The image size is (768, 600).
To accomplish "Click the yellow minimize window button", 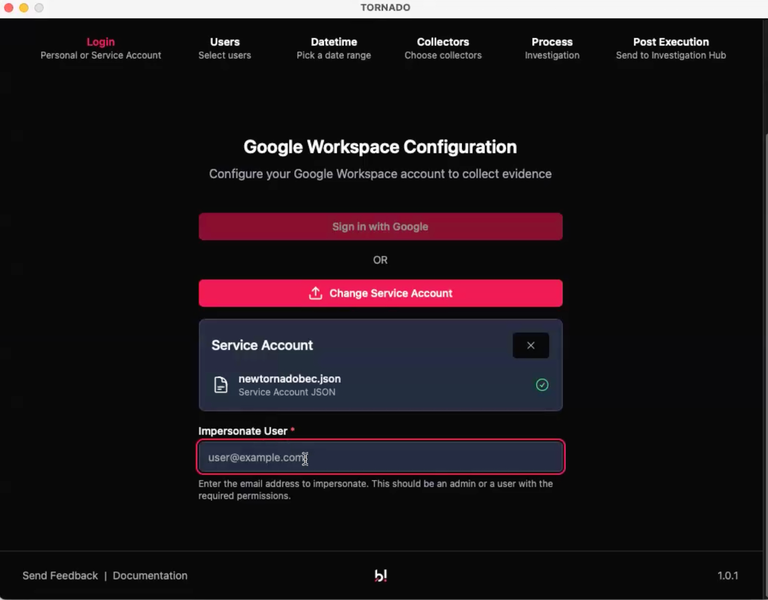I will (24, 8).
